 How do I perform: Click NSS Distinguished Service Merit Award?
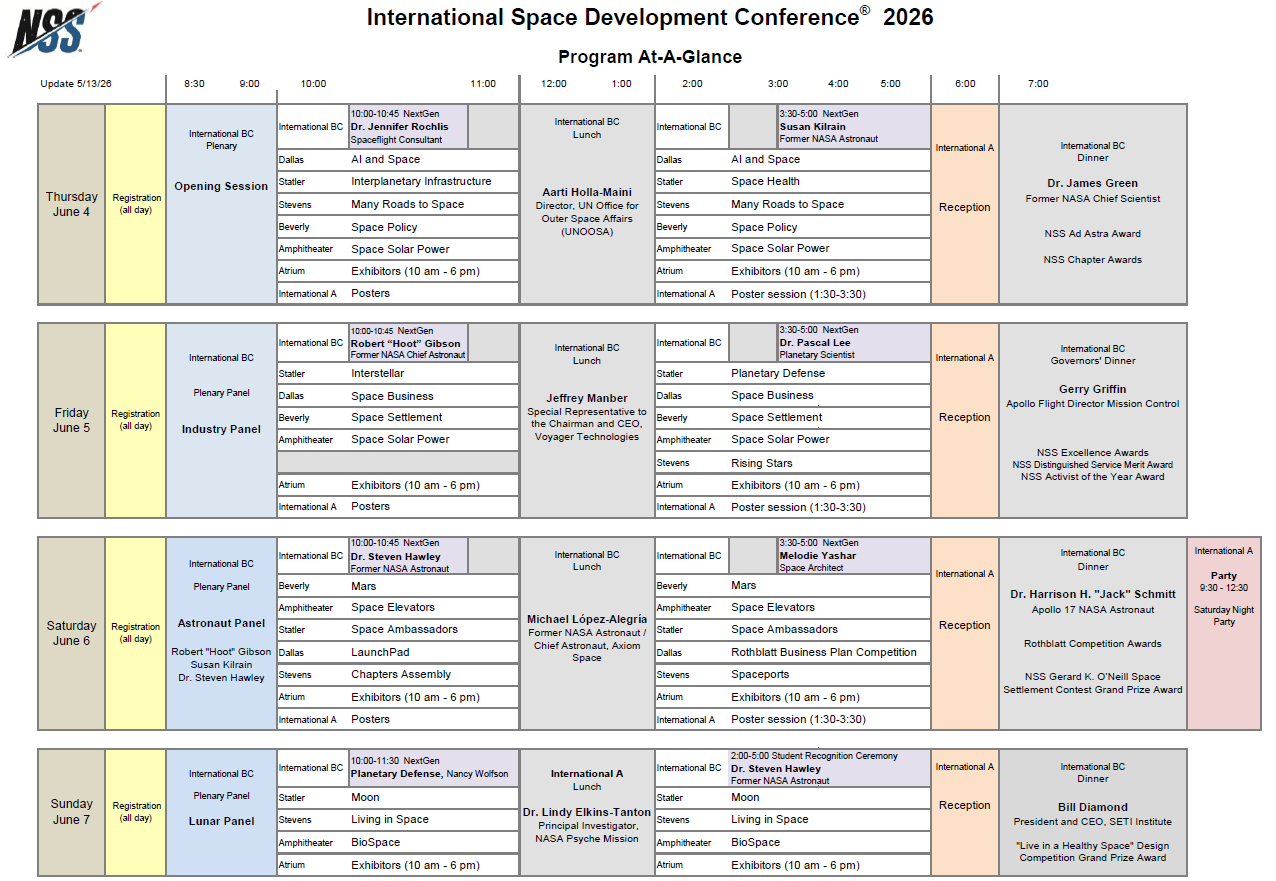pyautogui.click(x=1093, y=465)
